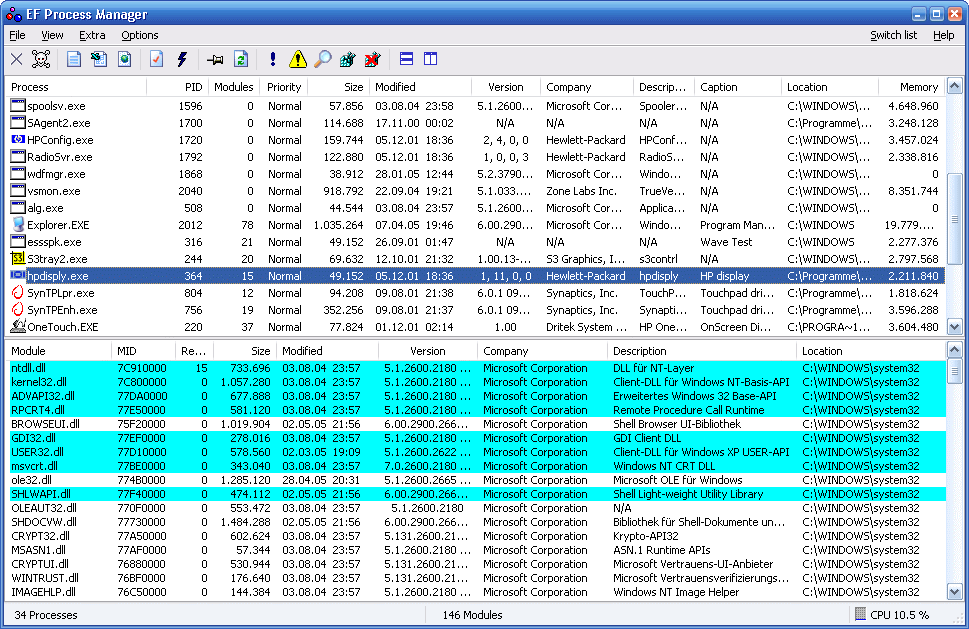Open the File menu
Image resolution: width=969 pixels, height=629 pixels.
click(x=17, y=35)
